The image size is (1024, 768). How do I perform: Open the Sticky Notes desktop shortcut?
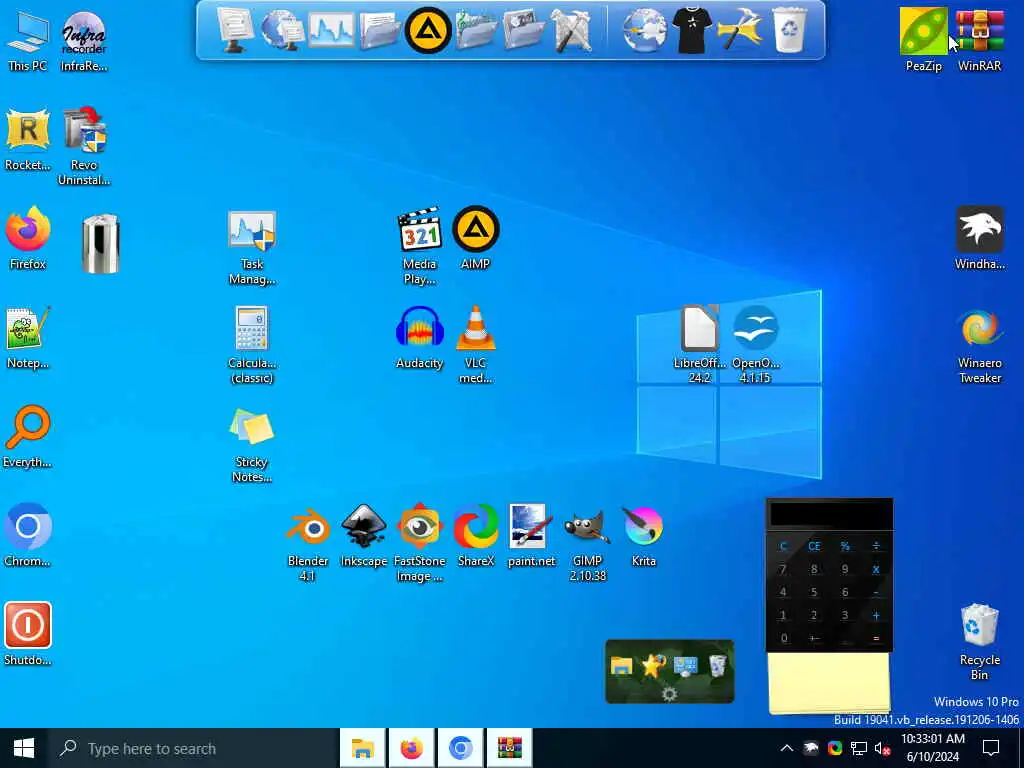[252, 445]
